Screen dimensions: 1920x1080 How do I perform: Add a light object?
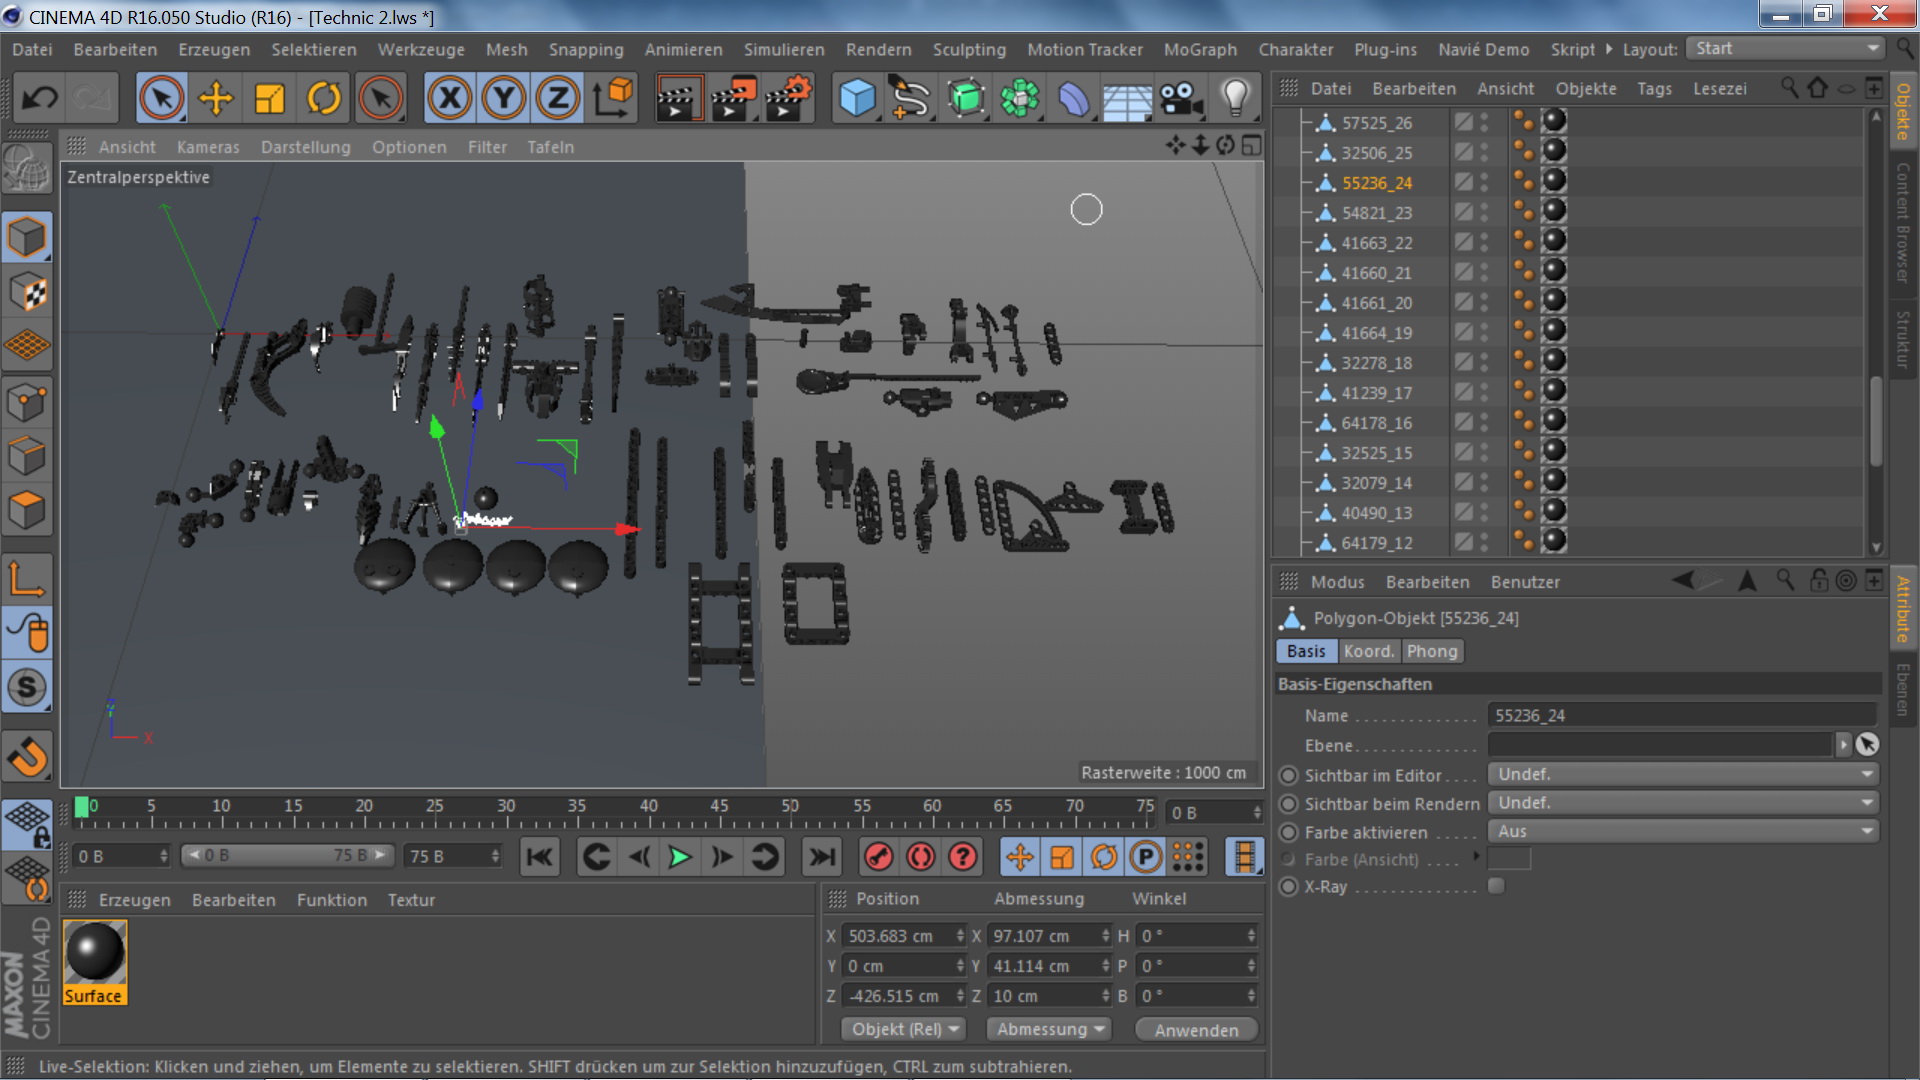(1236, 98)
